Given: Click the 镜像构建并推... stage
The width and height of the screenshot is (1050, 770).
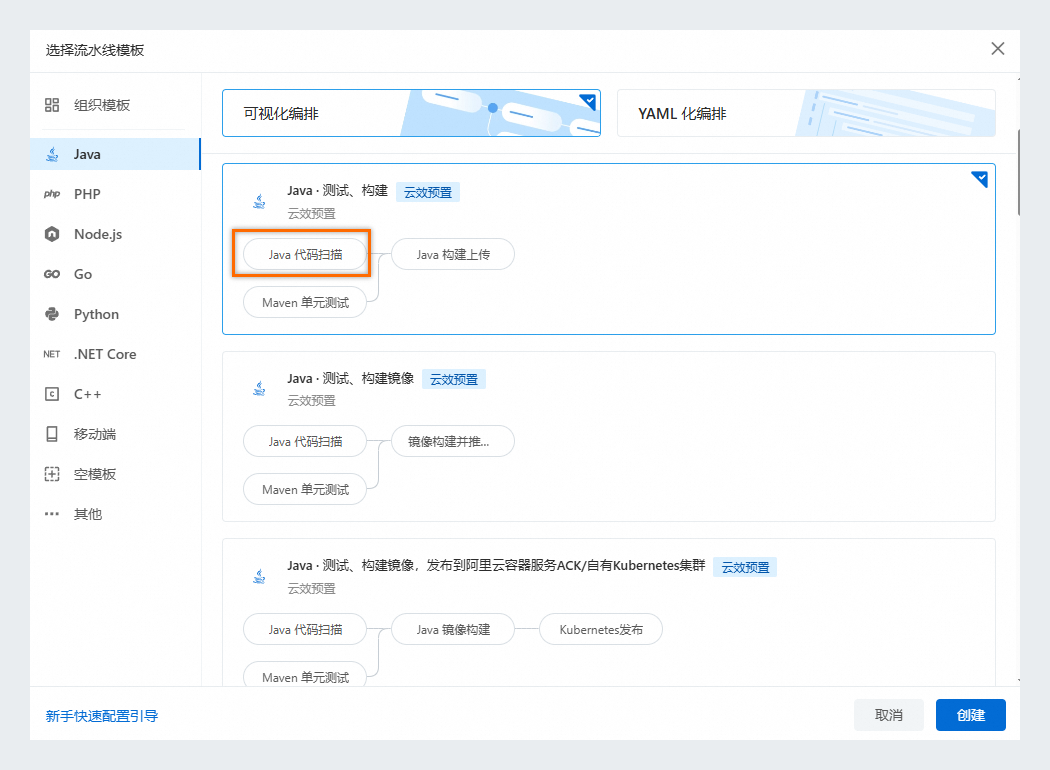Looking at the screenshot, I should (x=453, y=442).
